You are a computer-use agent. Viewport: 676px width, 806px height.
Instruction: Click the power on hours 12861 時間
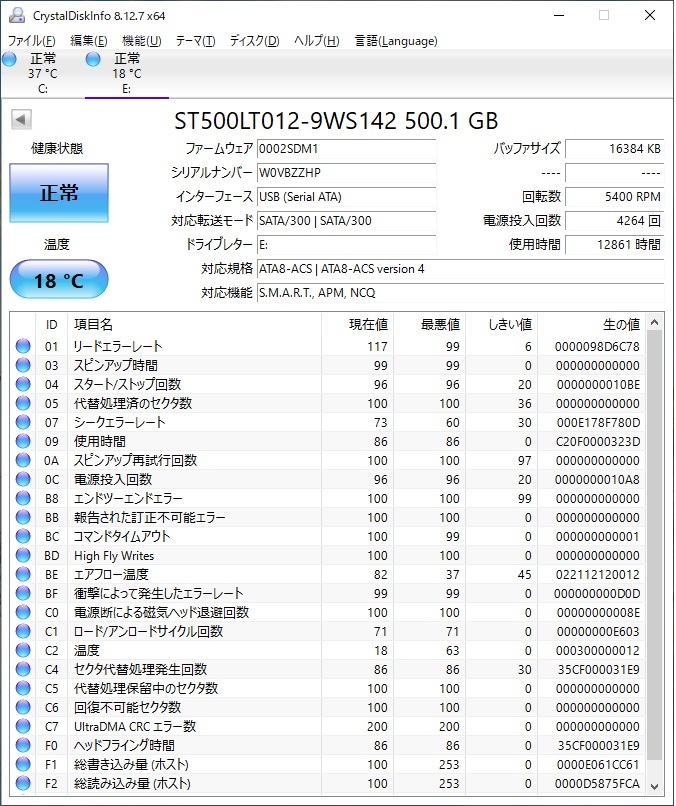615,245
